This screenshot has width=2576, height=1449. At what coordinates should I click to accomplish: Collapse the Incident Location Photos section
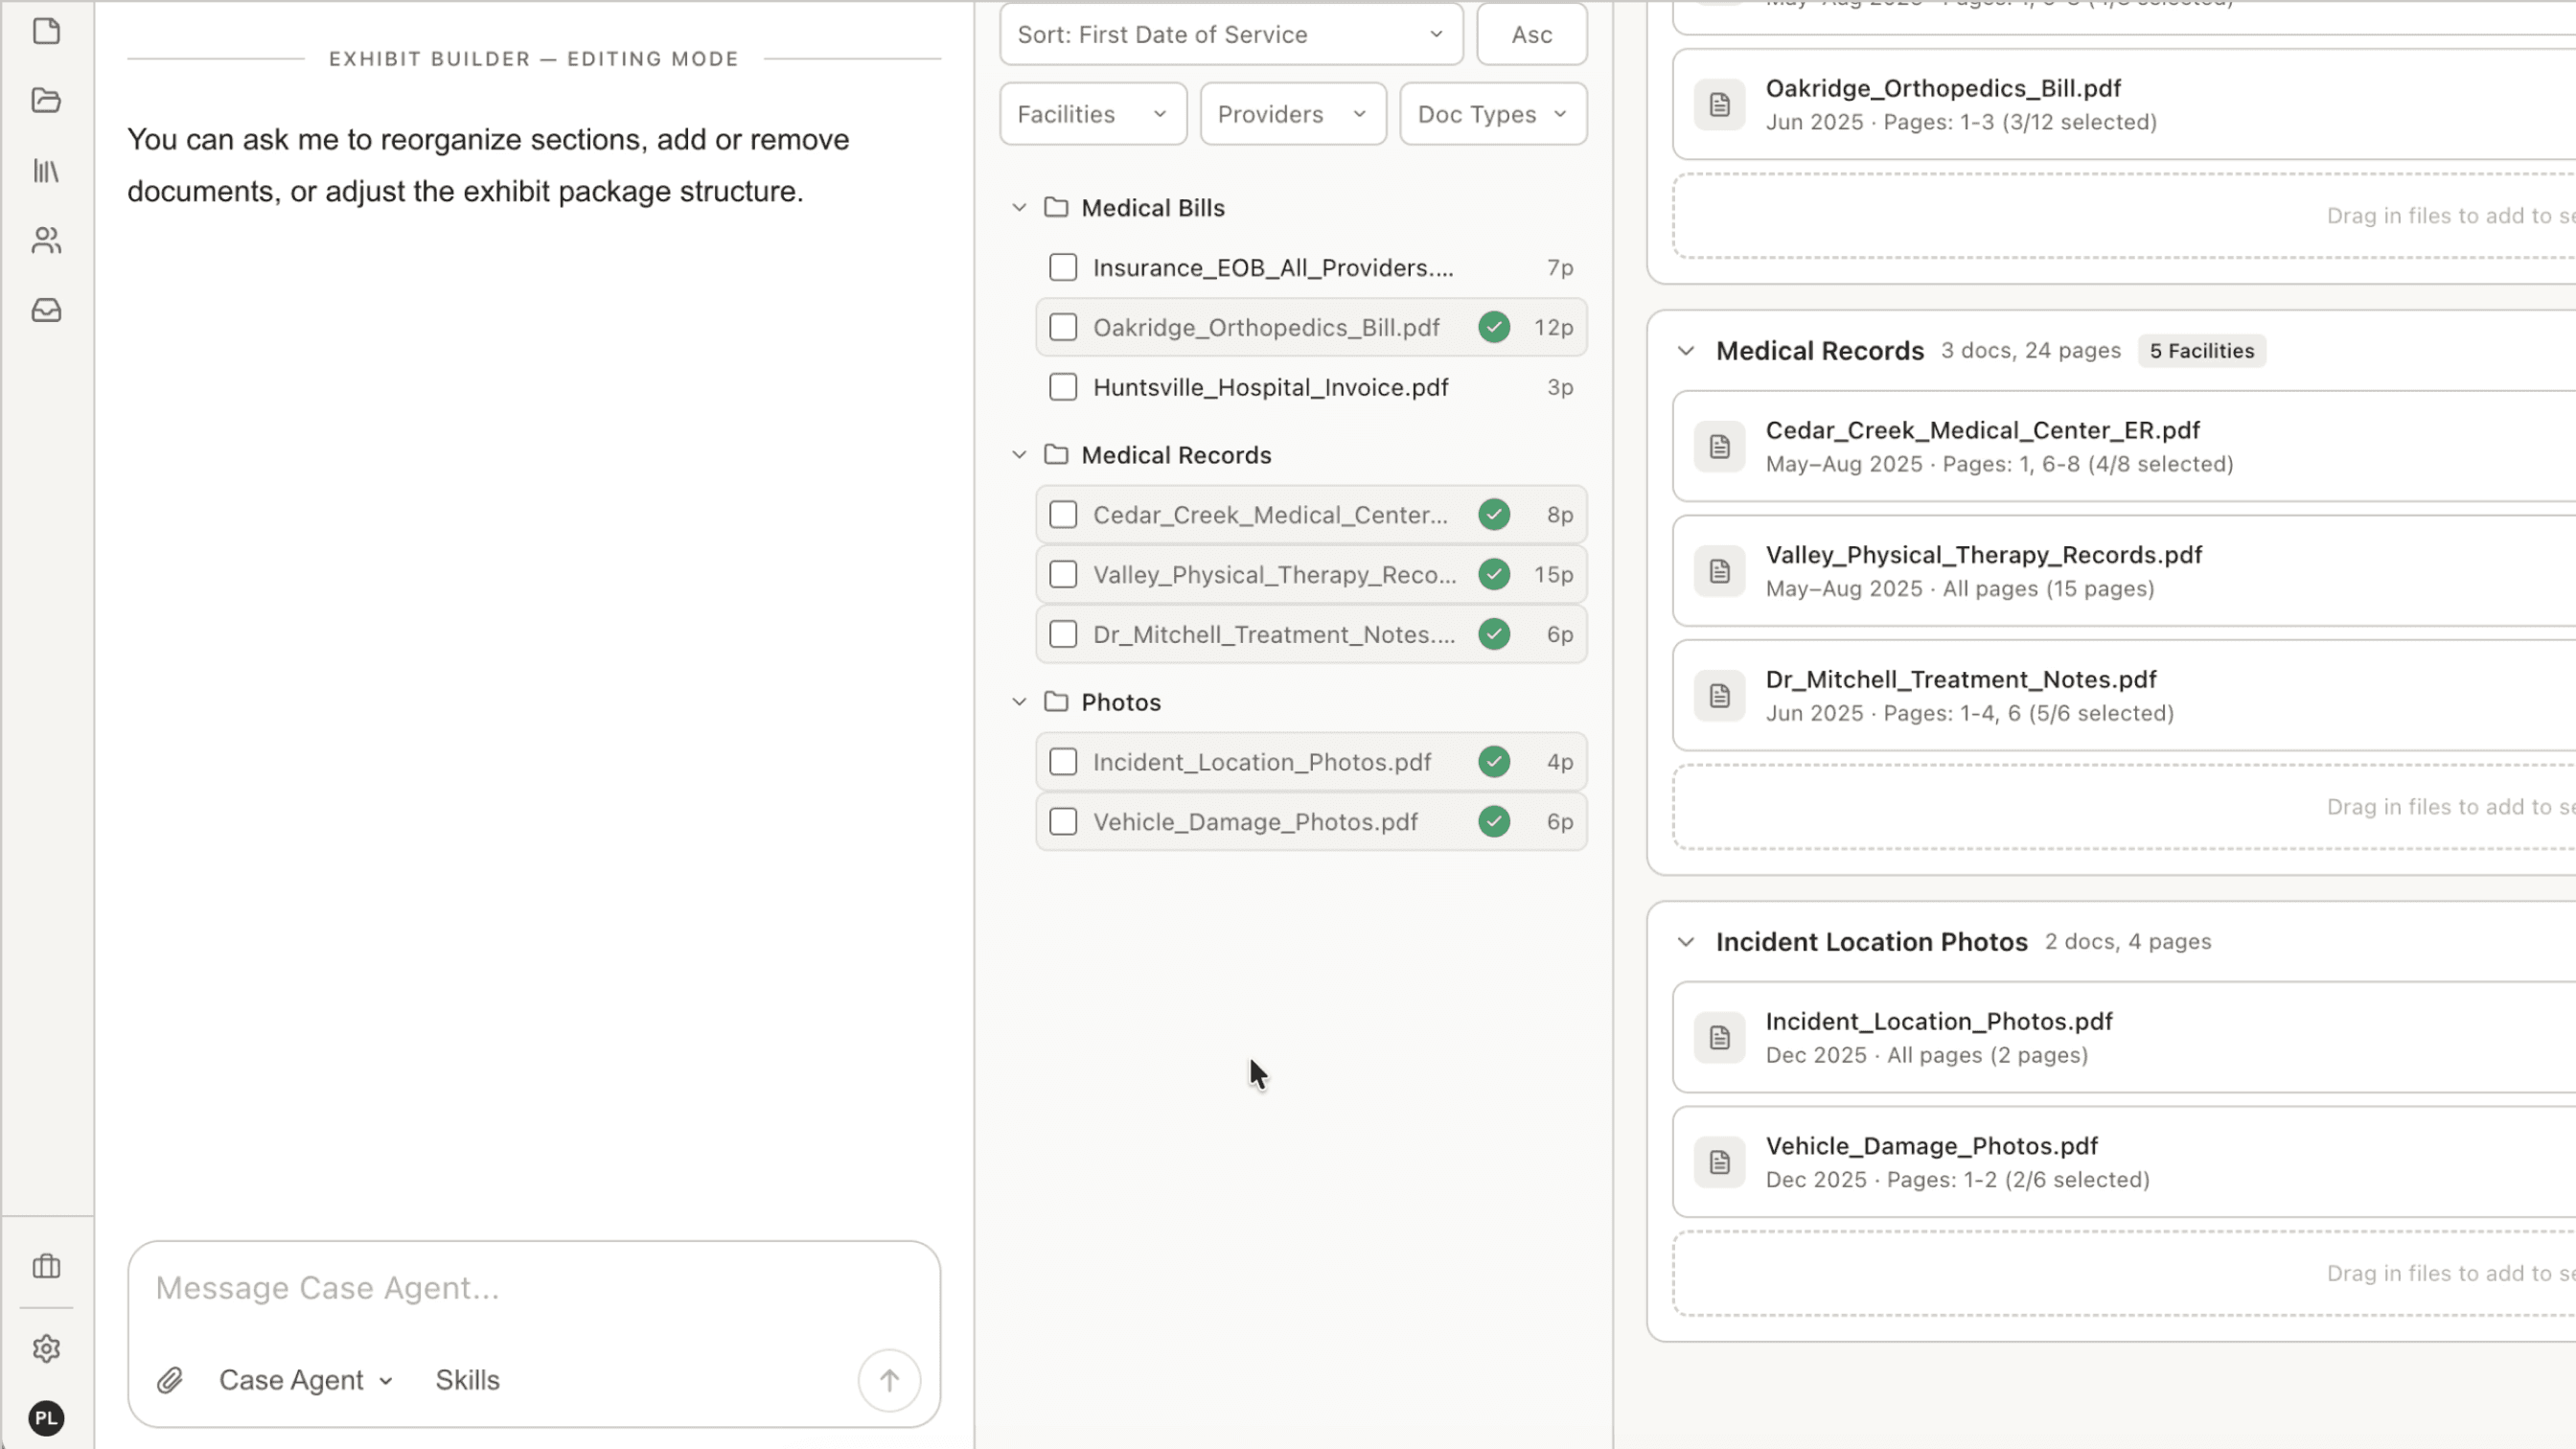[x=1686, y=942]
